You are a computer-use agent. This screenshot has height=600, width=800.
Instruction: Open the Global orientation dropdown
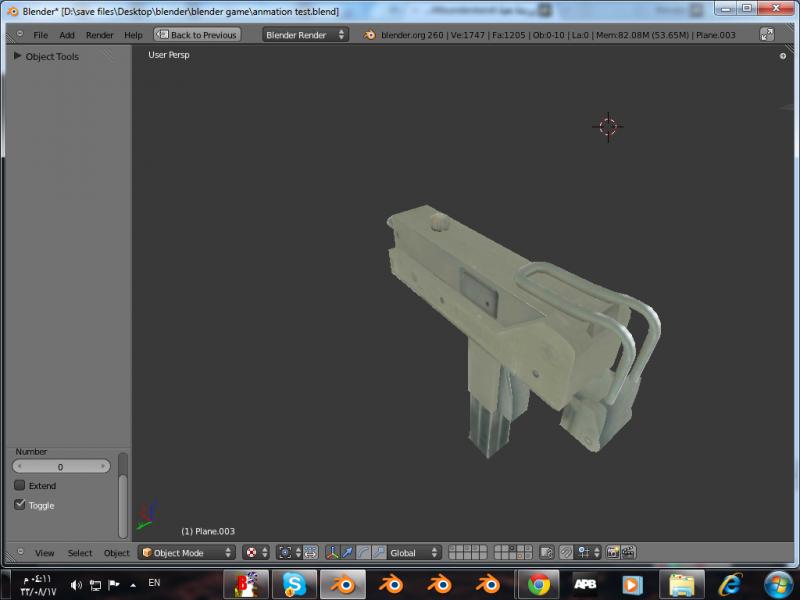(x=414, y=552)
